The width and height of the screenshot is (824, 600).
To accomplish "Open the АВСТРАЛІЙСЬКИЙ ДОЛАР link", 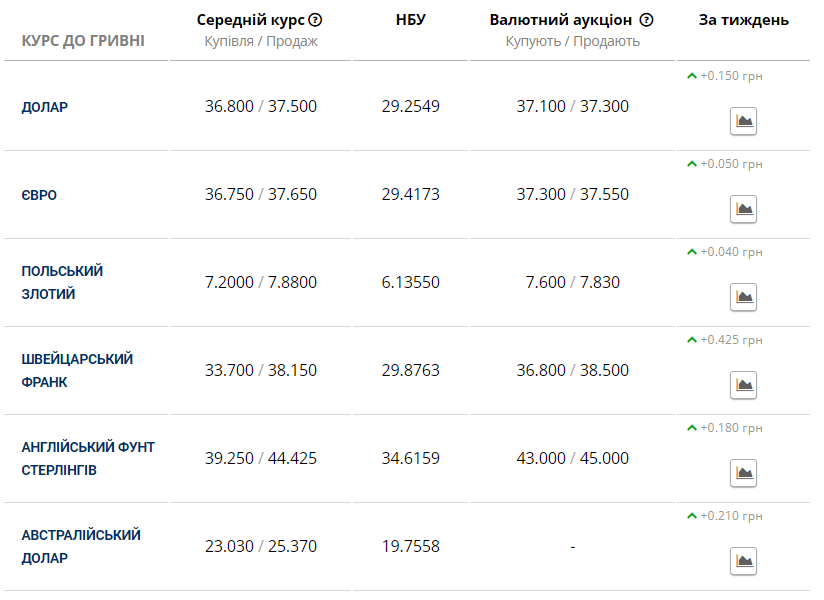I will (80, 546).
